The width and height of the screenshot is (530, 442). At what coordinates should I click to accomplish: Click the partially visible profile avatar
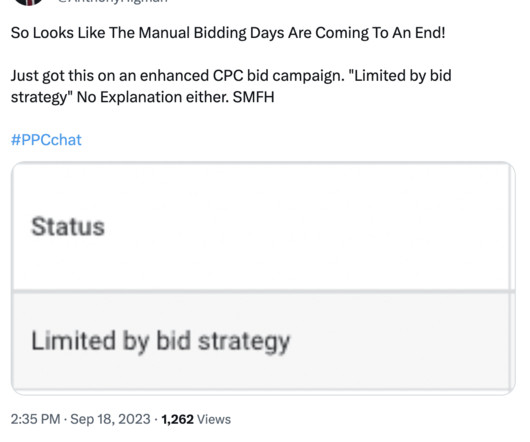30,2
